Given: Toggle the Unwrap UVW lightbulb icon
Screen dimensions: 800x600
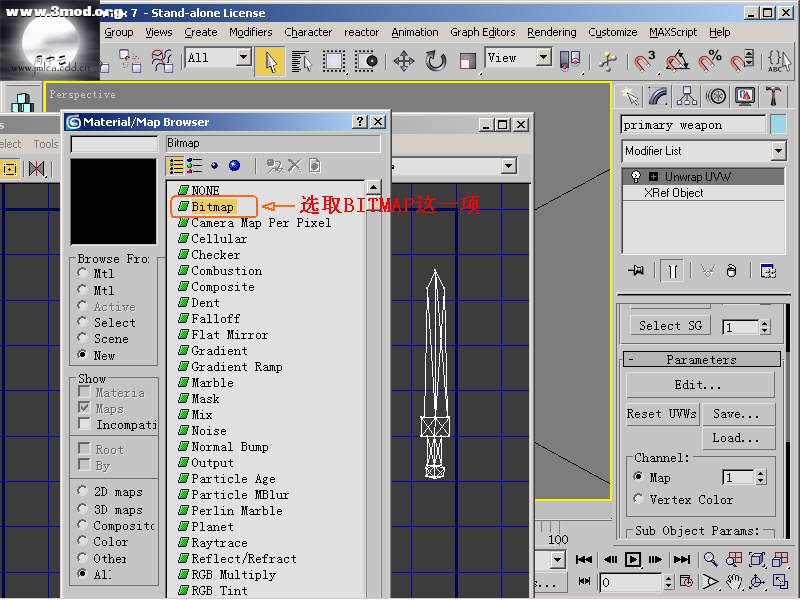Looking at the screenshot, I should (x=635, y=177).
